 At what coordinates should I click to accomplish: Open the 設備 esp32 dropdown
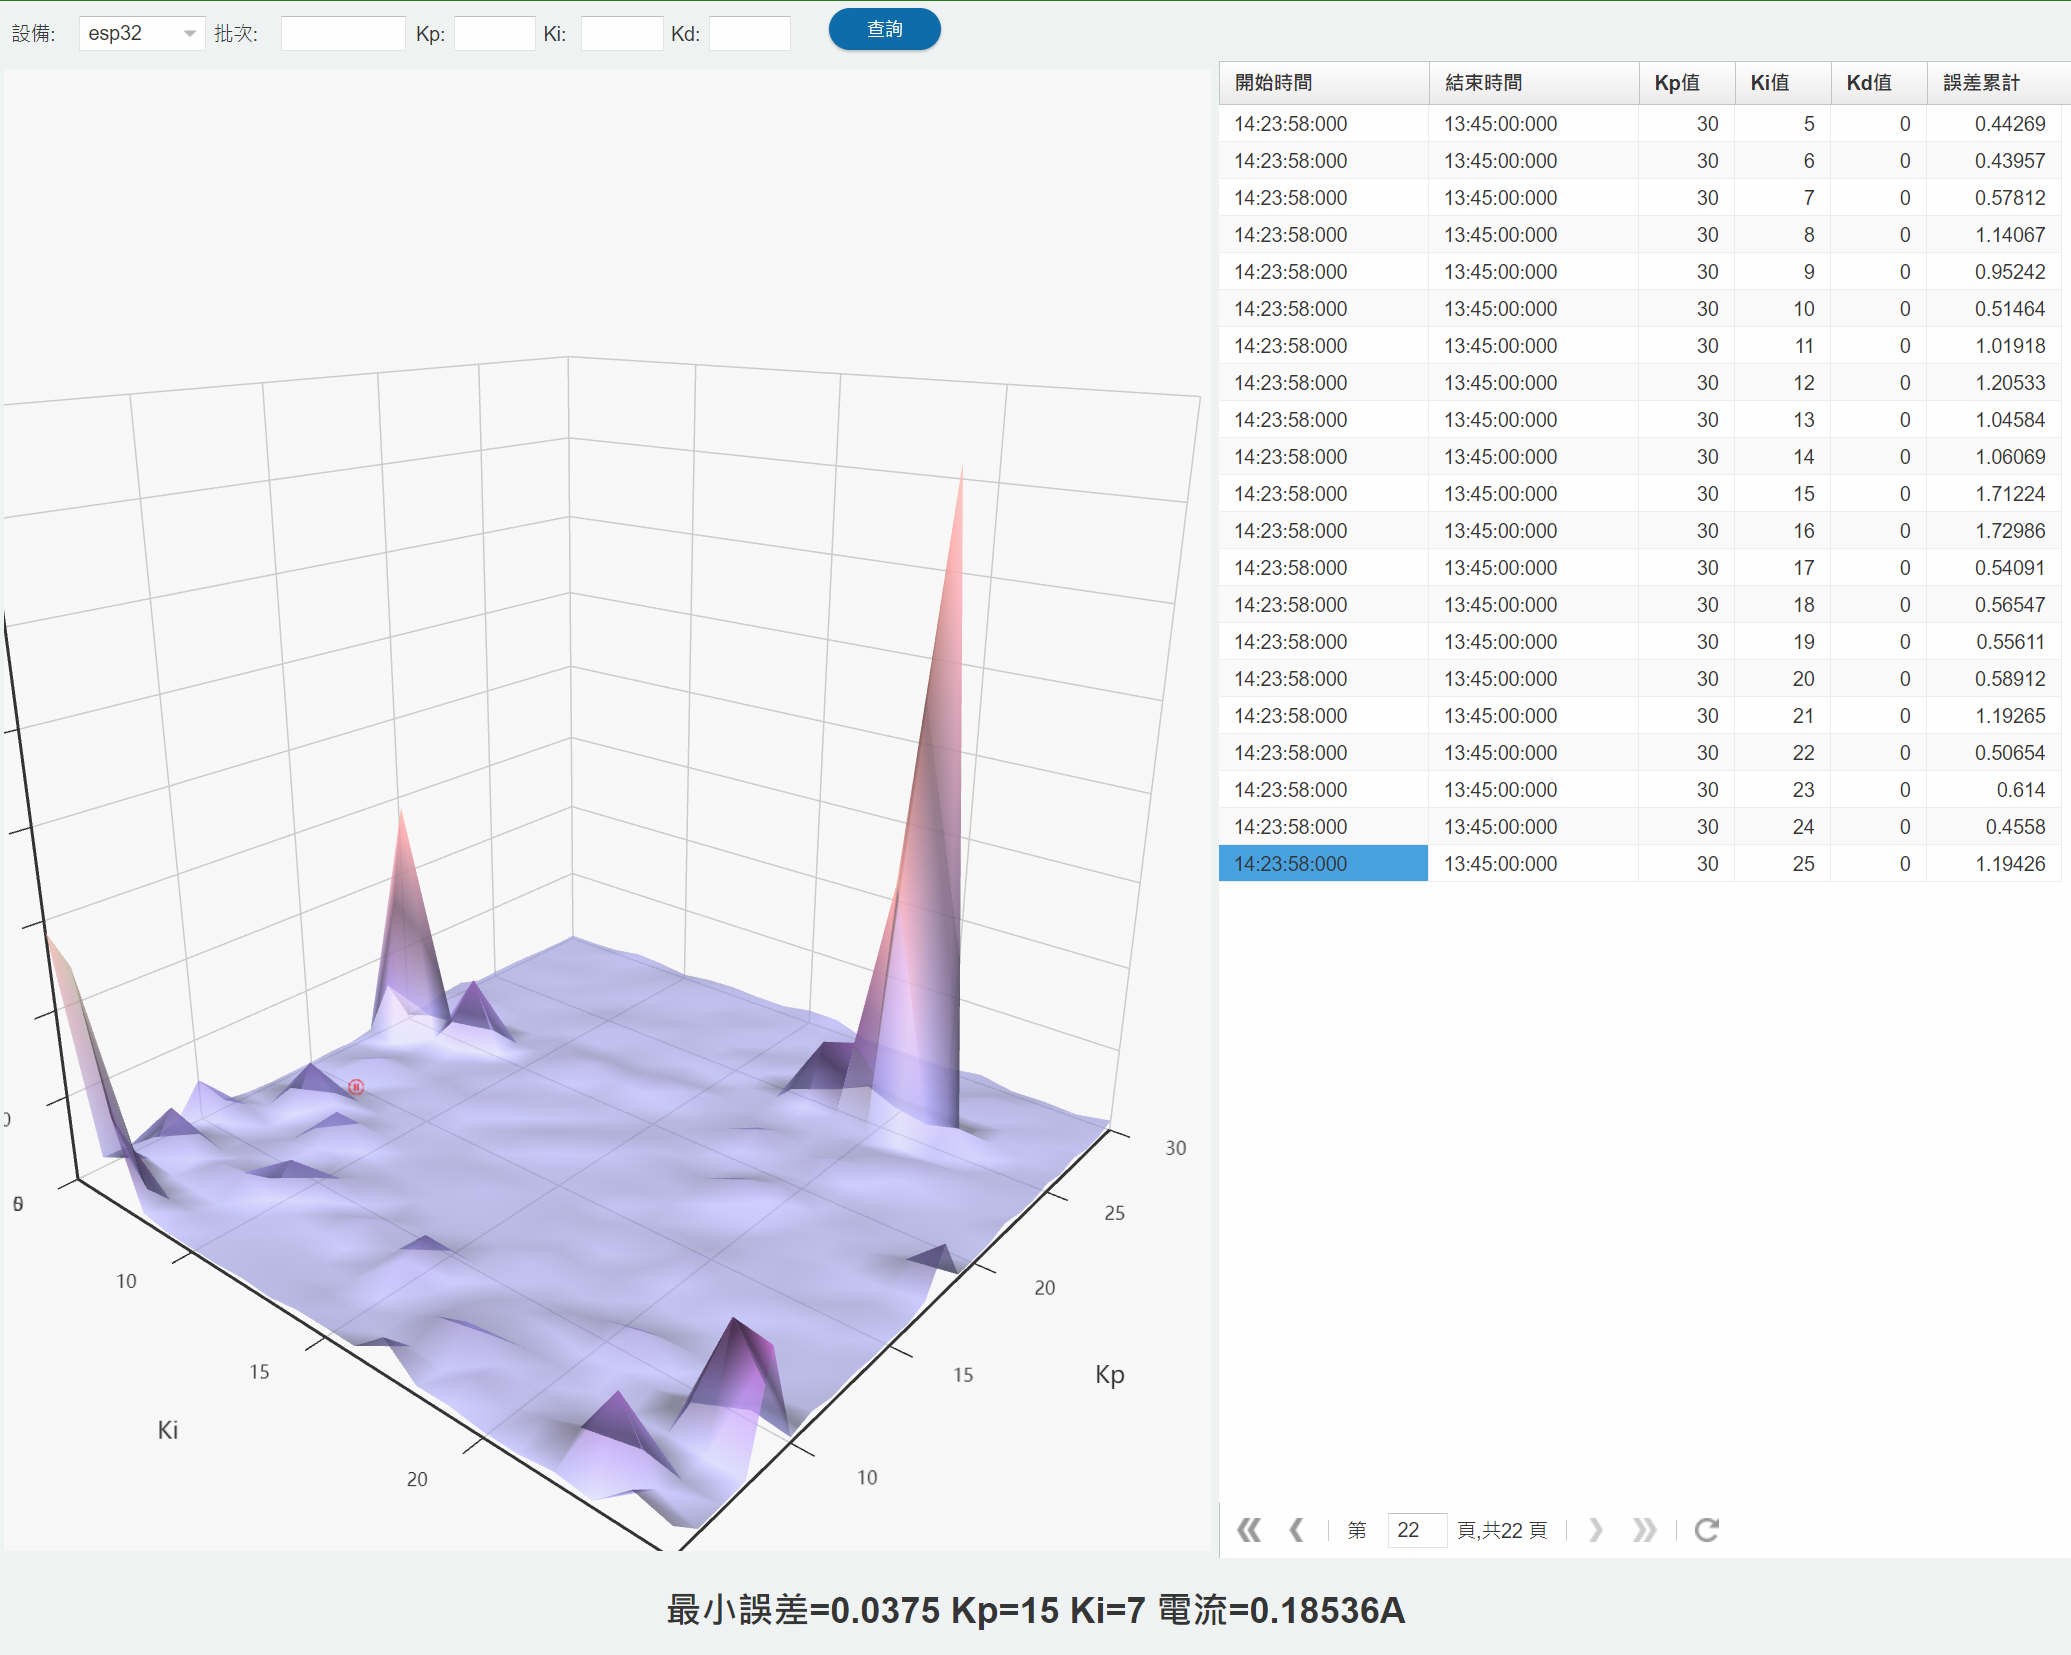[141, 33]
